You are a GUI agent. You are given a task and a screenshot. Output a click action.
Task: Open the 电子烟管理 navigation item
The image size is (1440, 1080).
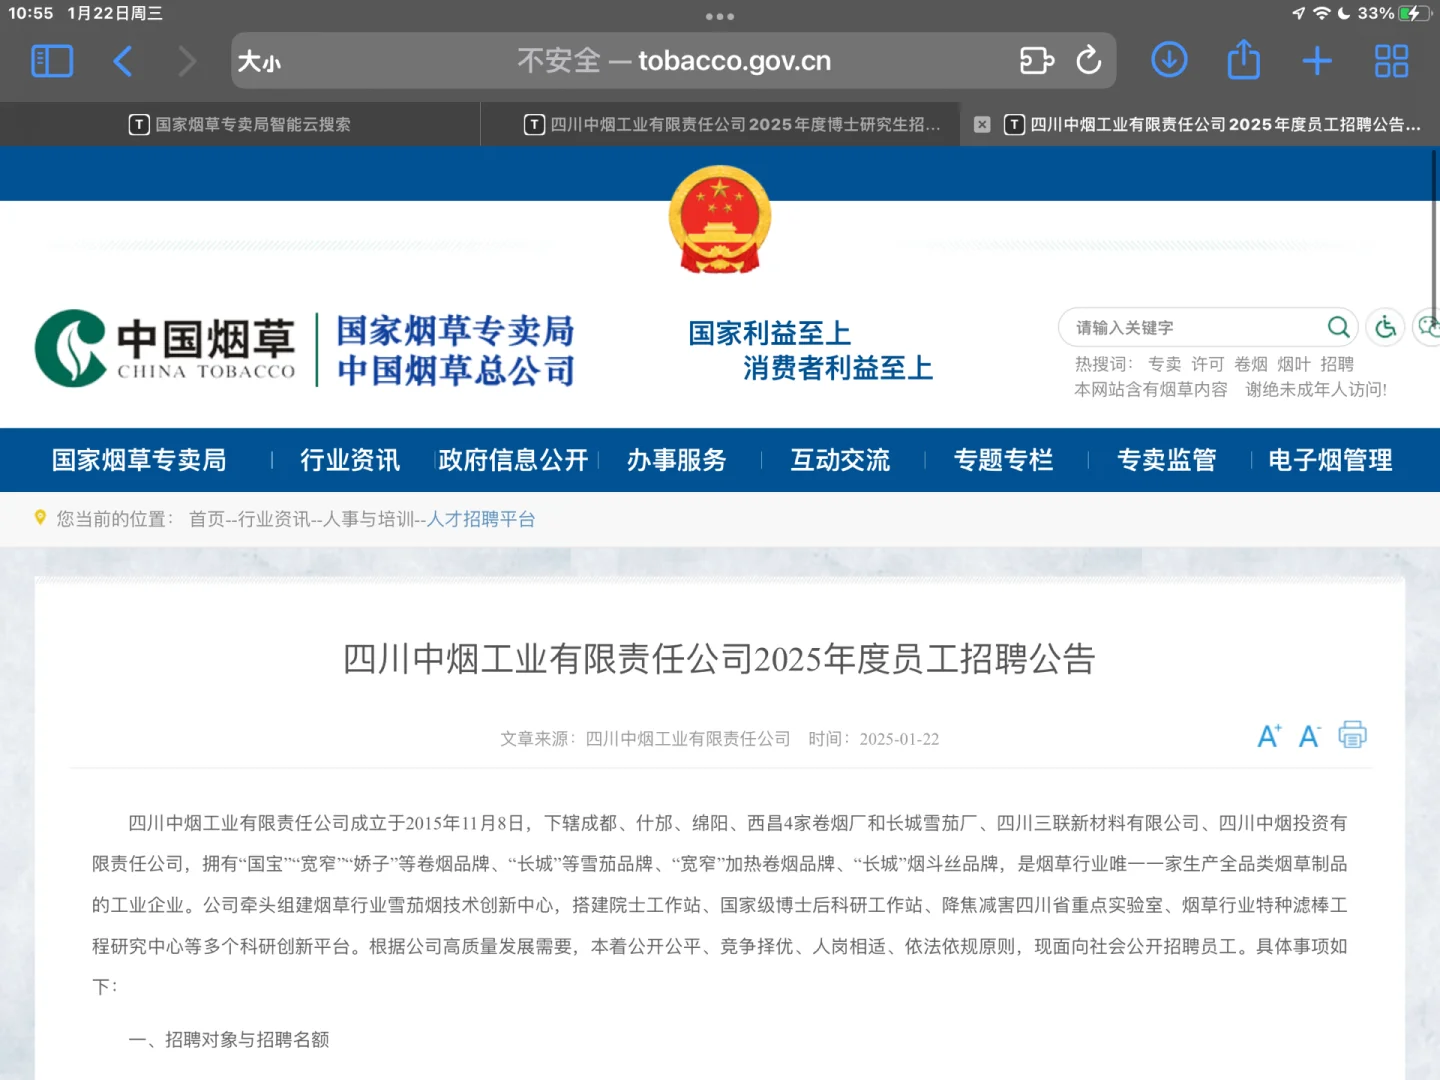[1330, 460]
